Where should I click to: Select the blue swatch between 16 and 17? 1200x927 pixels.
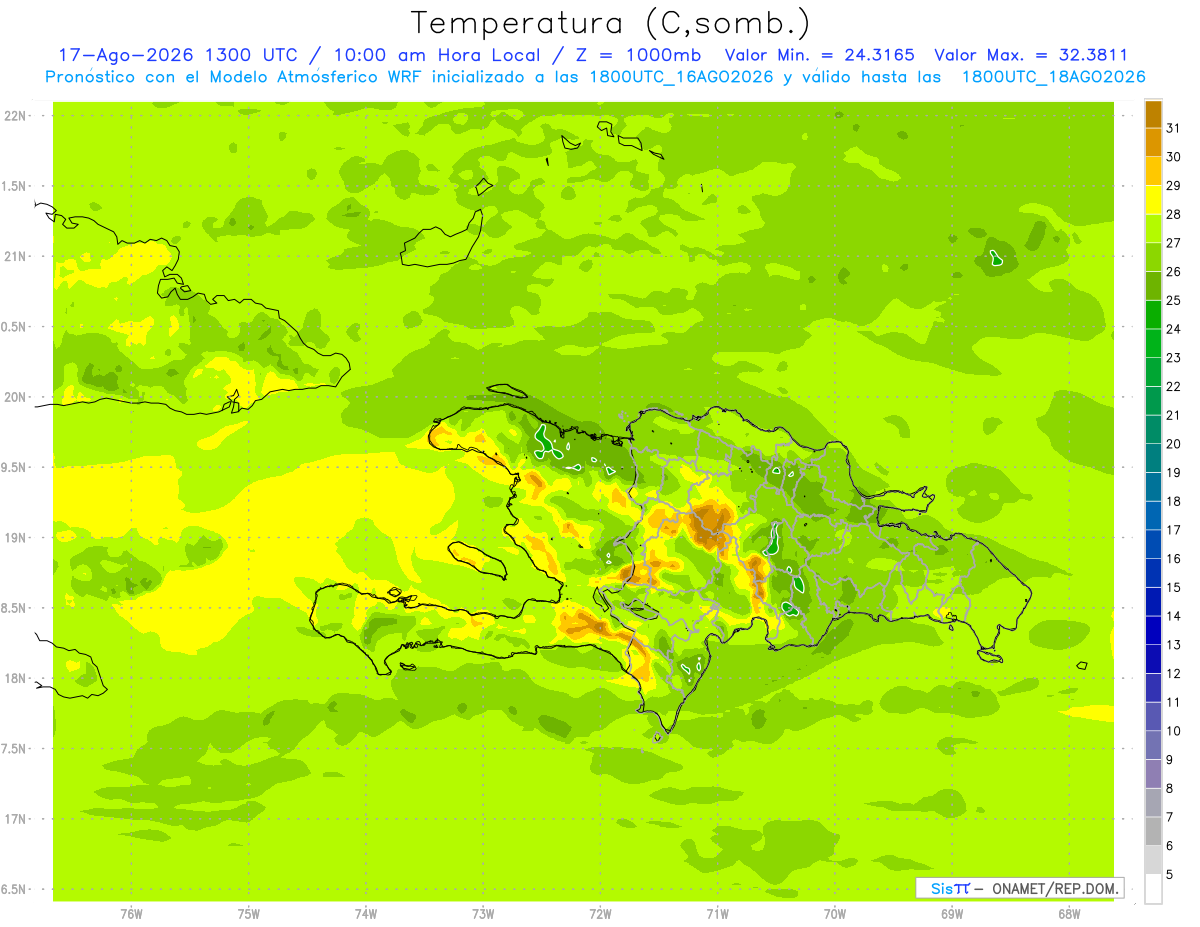tap(1153, 544)
